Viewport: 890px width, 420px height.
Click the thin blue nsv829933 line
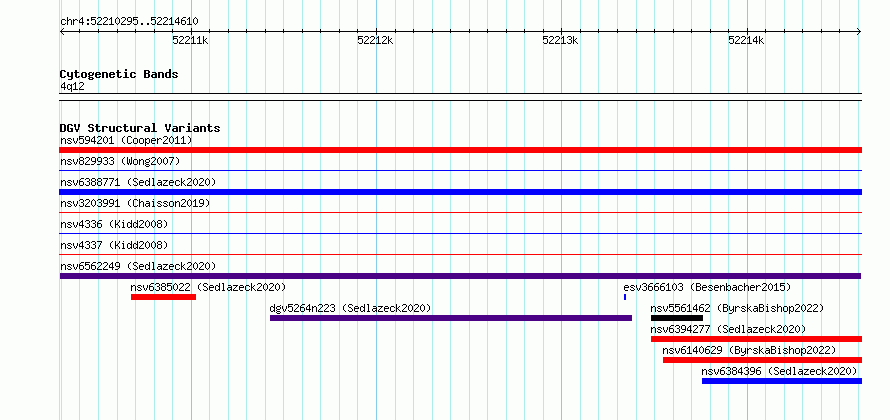(460, 170)
